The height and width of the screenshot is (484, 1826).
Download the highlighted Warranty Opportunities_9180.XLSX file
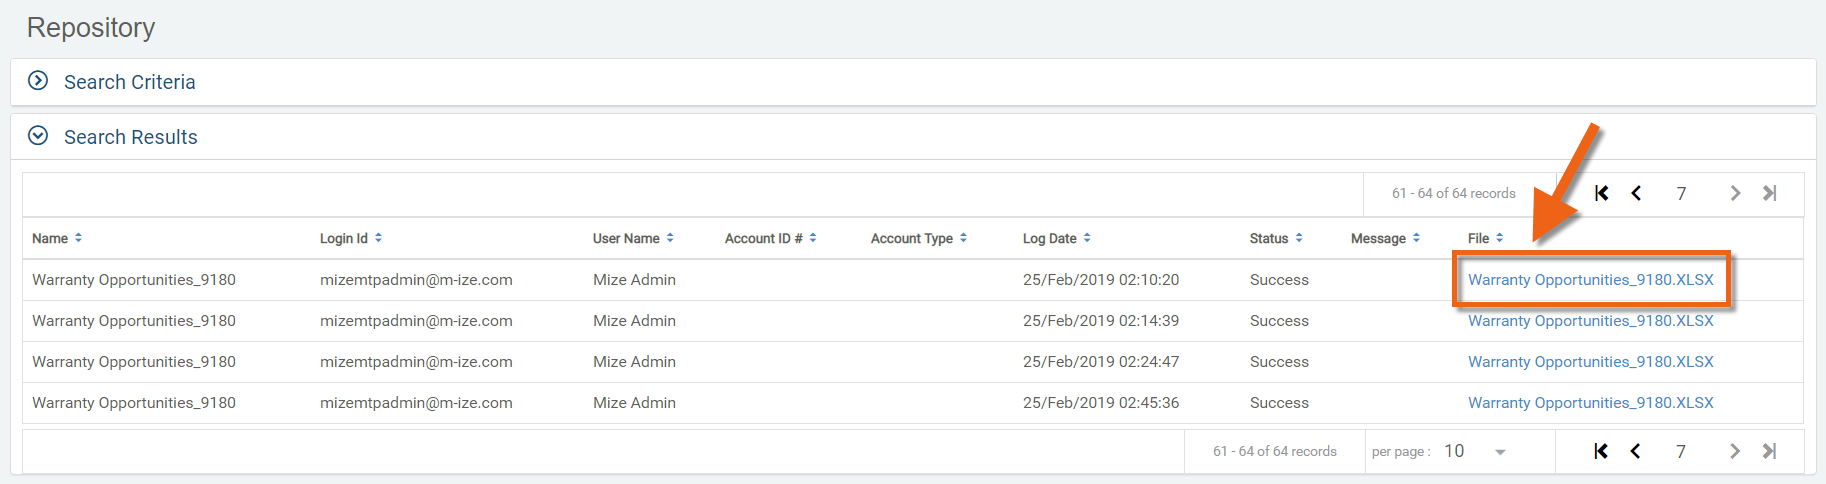pos(1590,280)
